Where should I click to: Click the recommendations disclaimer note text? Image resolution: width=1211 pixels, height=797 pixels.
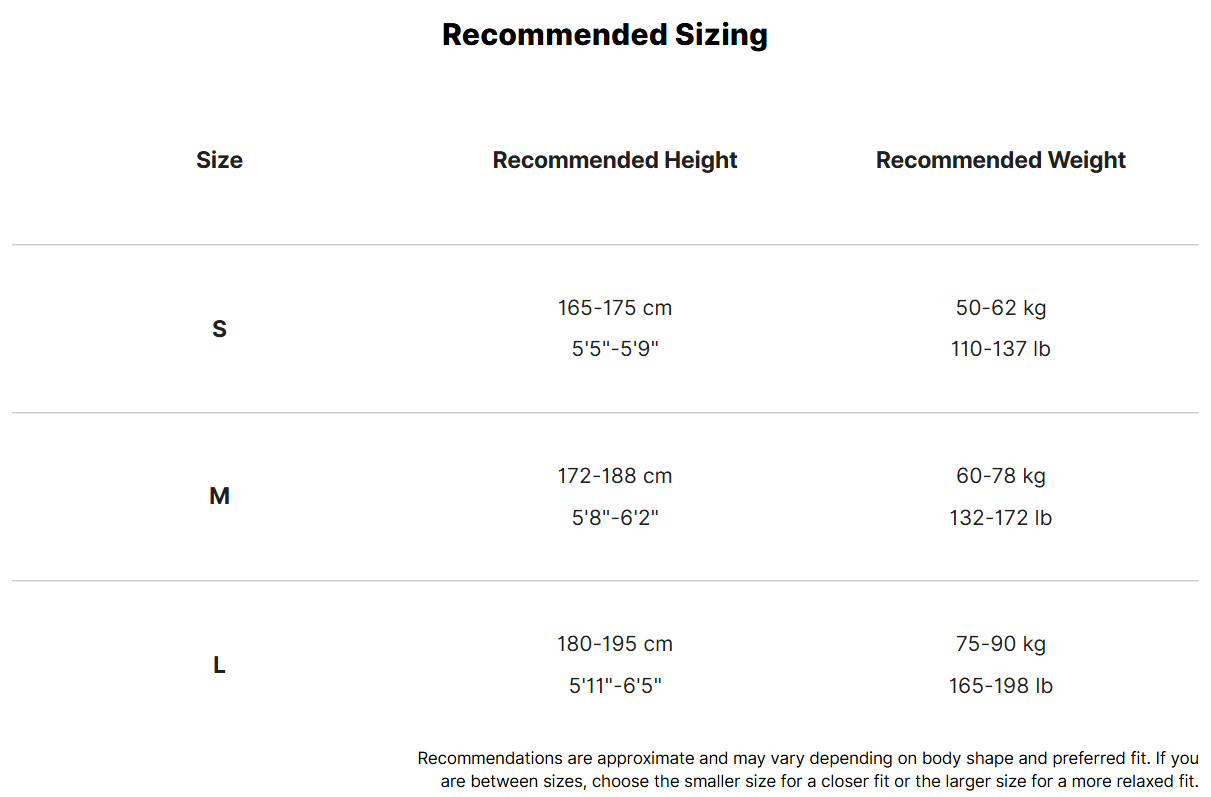pyautogui.click(x=808, y=770)
